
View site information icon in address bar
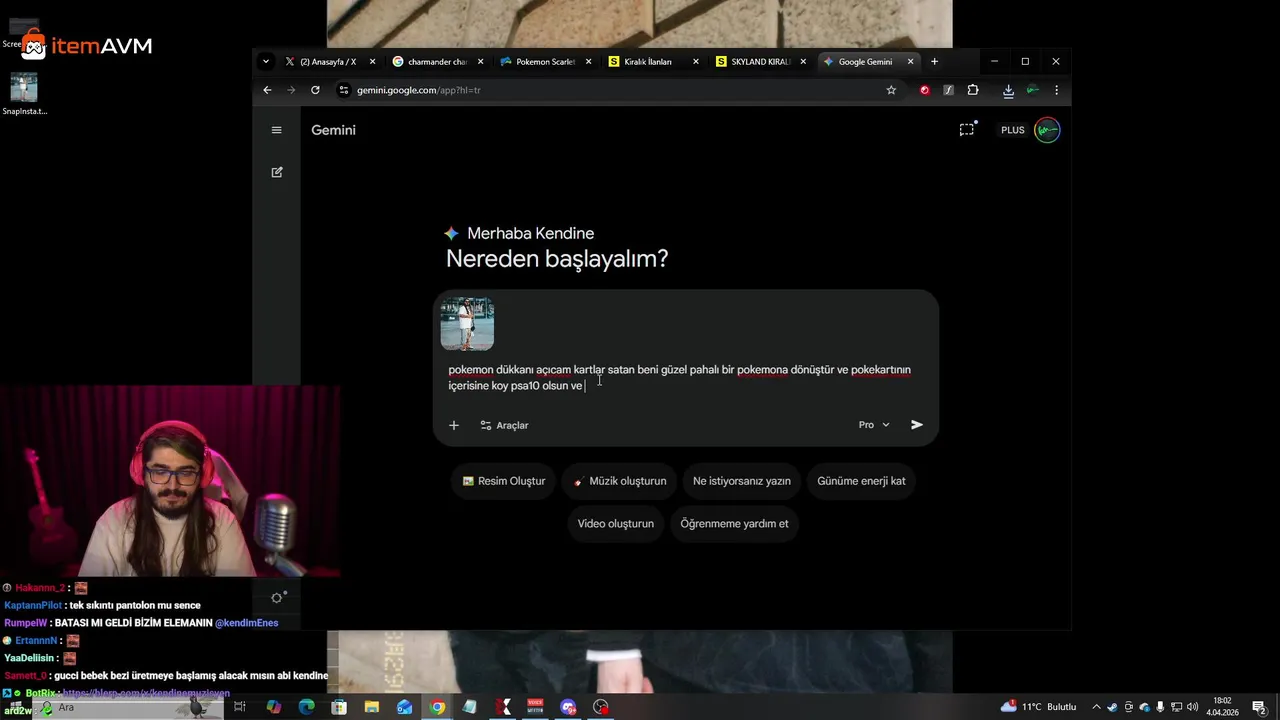pyautogui.click(x=343, y=90)
